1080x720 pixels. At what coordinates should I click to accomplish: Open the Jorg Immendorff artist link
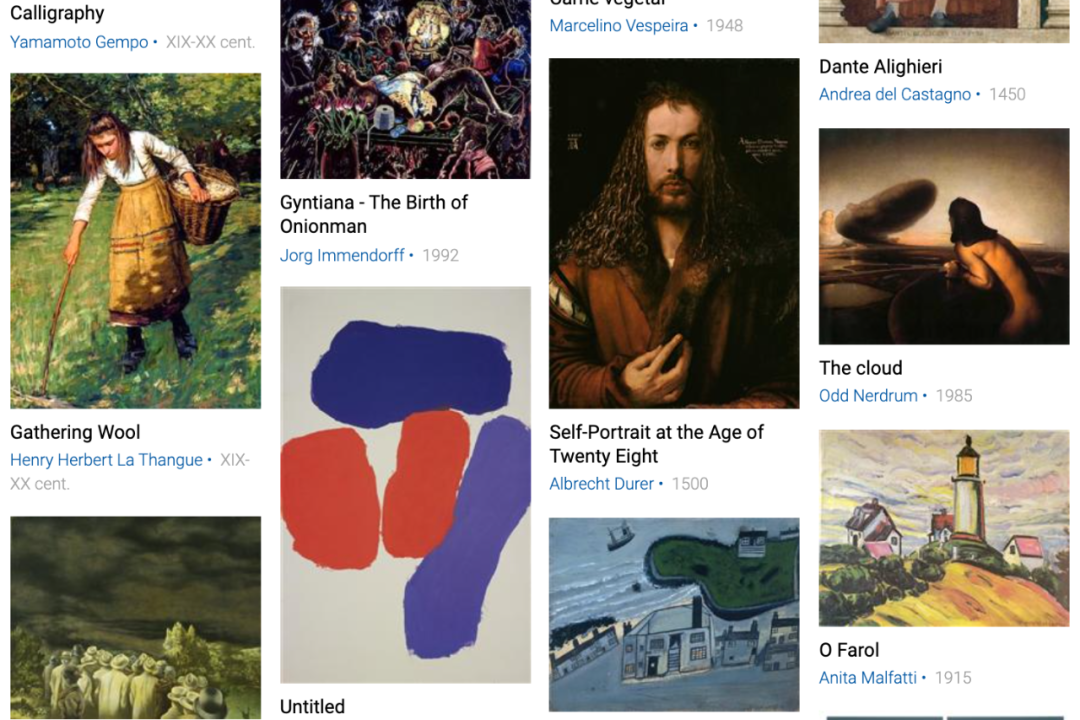pos(342,255)
